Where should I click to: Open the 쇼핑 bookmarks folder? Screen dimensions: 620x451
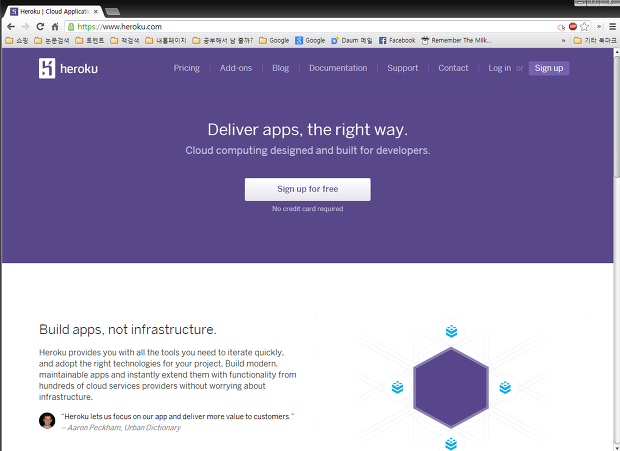(x=17, y=40)
